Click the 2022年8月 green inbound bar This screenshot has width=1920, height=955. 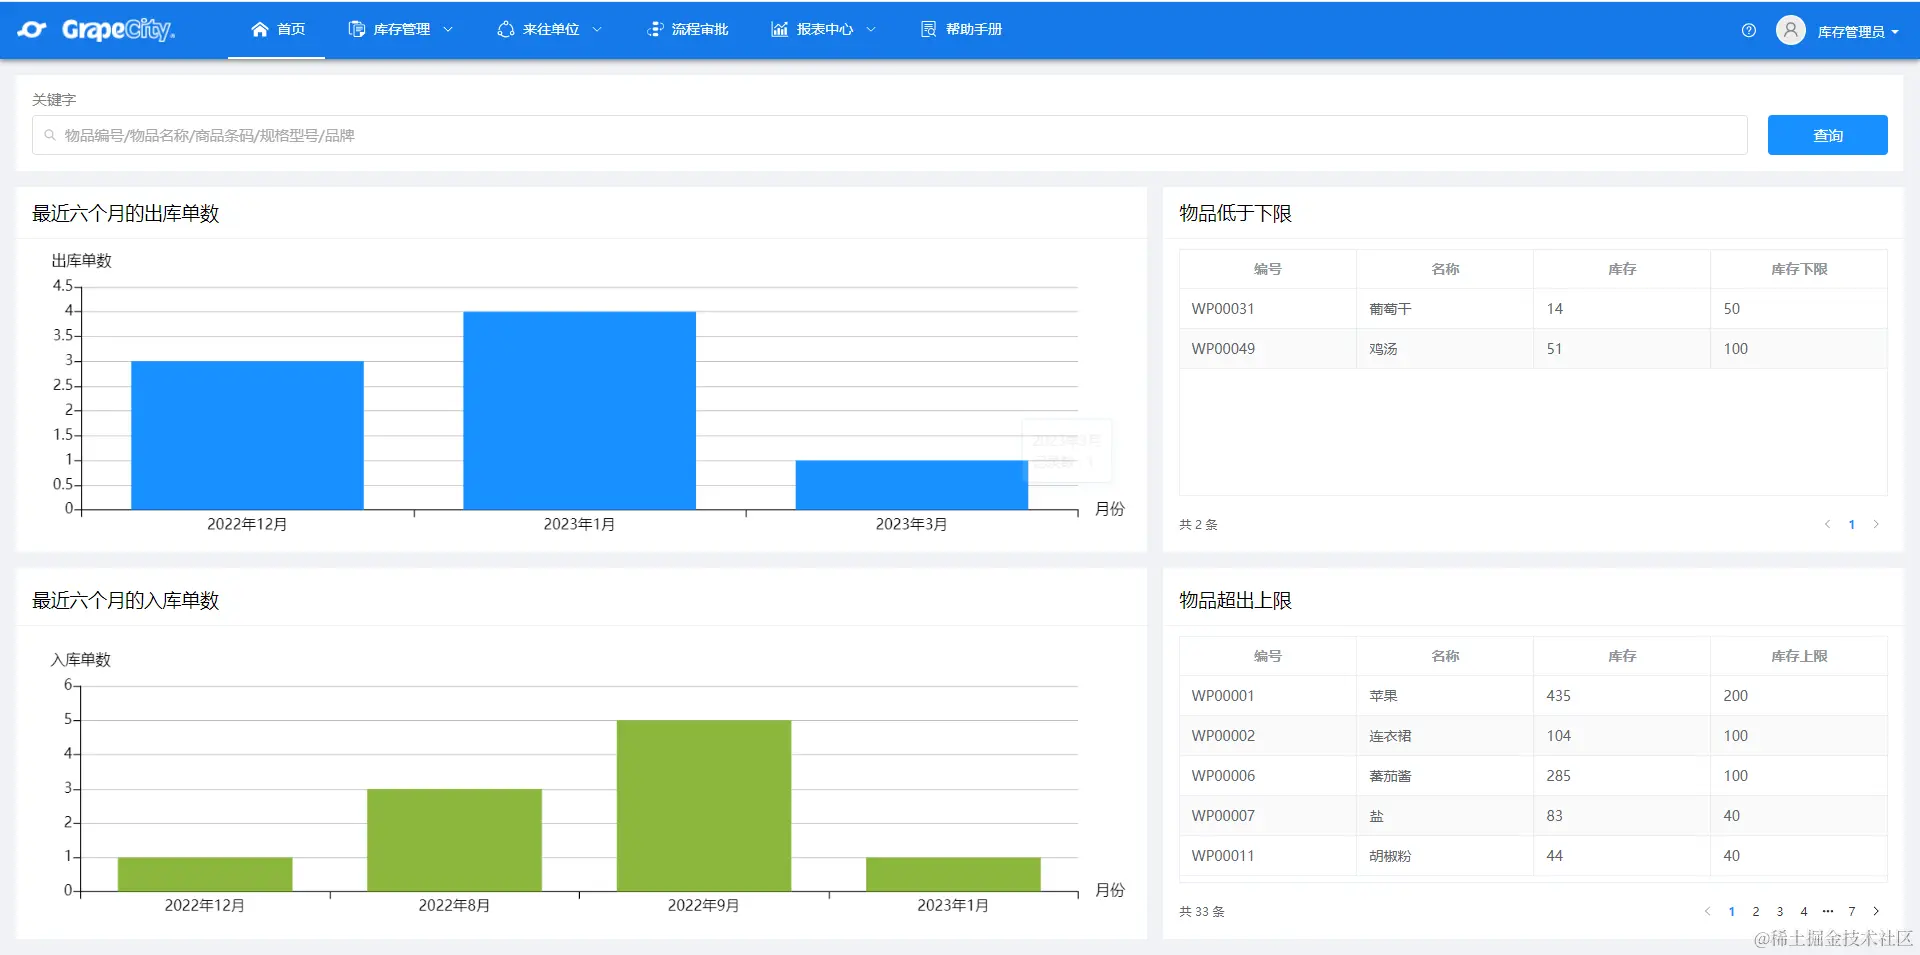454,840
